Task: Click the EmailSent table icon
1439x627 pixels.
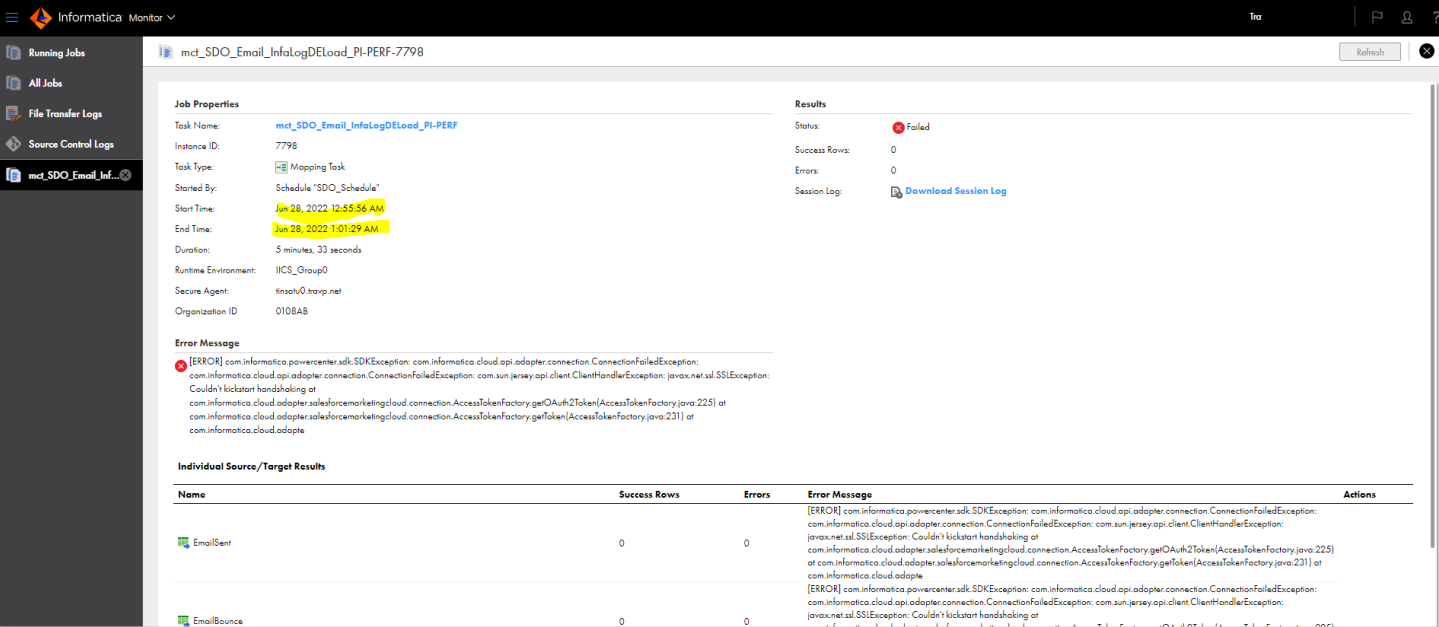Action: pyautogui.click(x=184, y=543)
